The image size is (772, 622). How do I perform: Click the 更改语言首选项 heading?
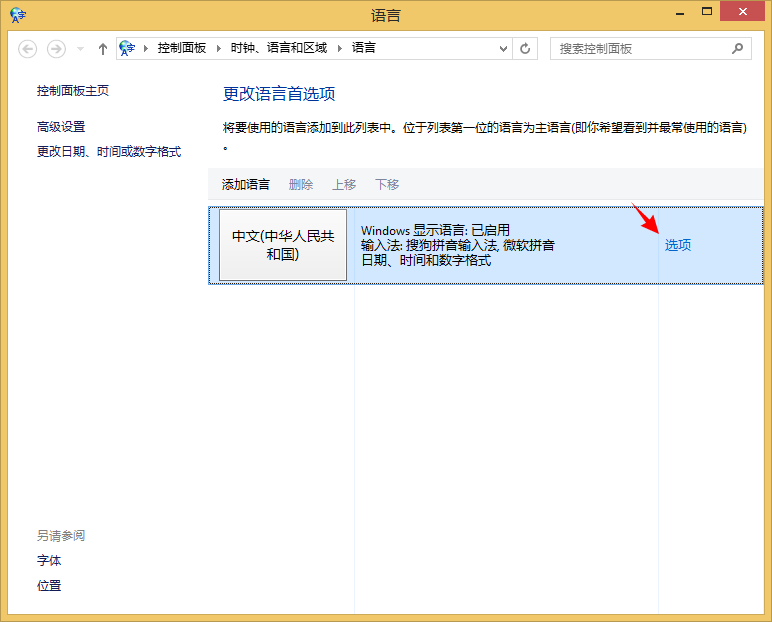point(279,94)
